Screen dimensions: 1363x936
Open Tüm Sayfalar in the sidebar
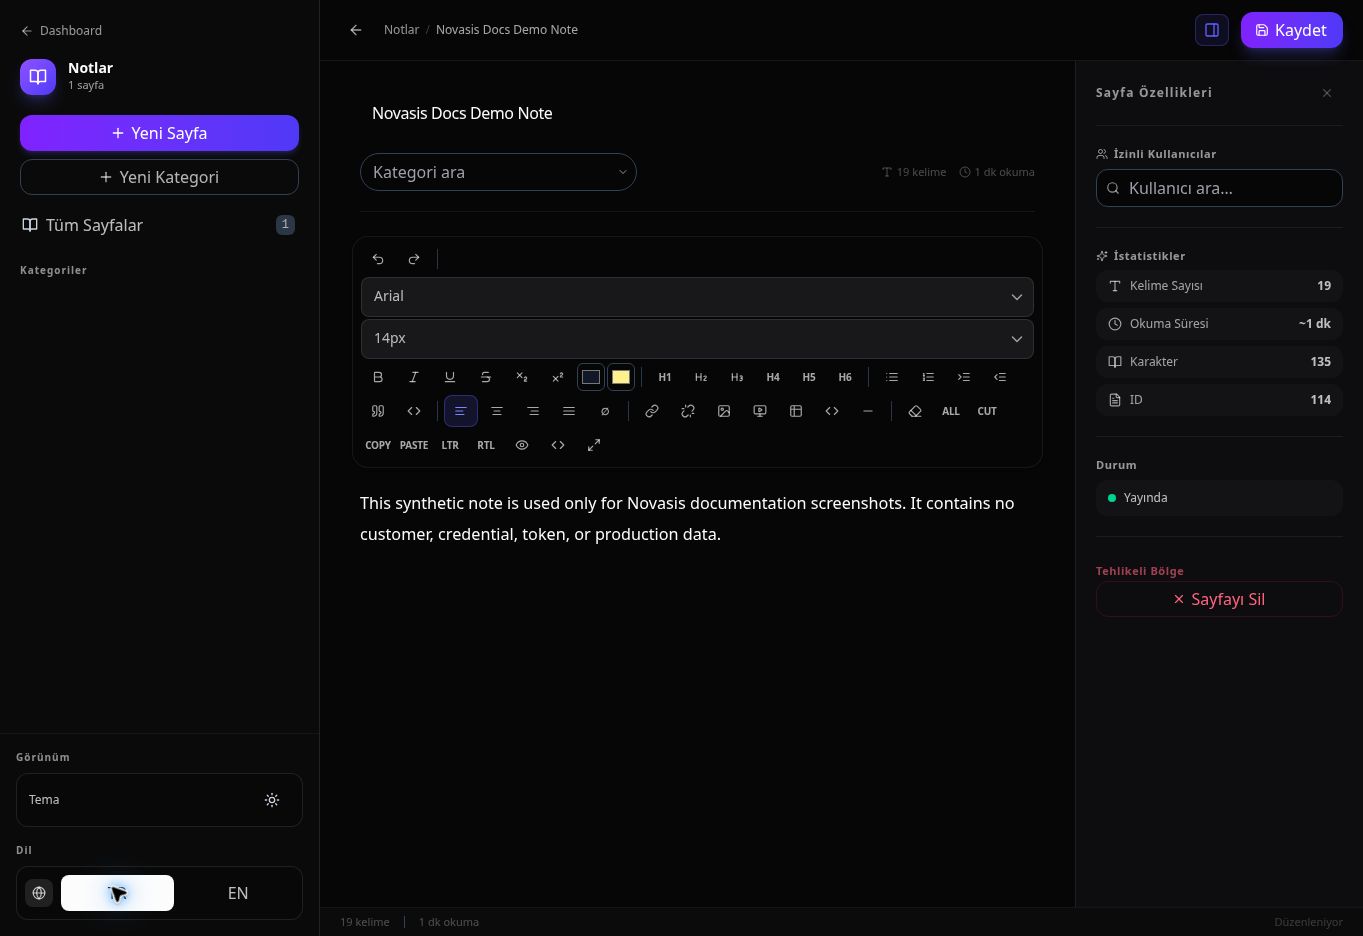[x=159, y=225]
